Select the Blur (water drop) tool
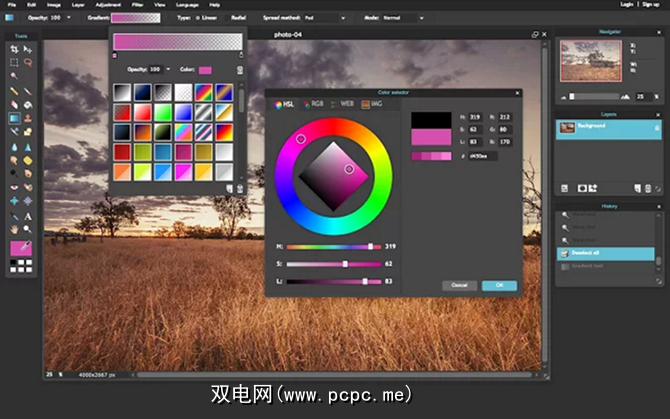 click(14, 147)
